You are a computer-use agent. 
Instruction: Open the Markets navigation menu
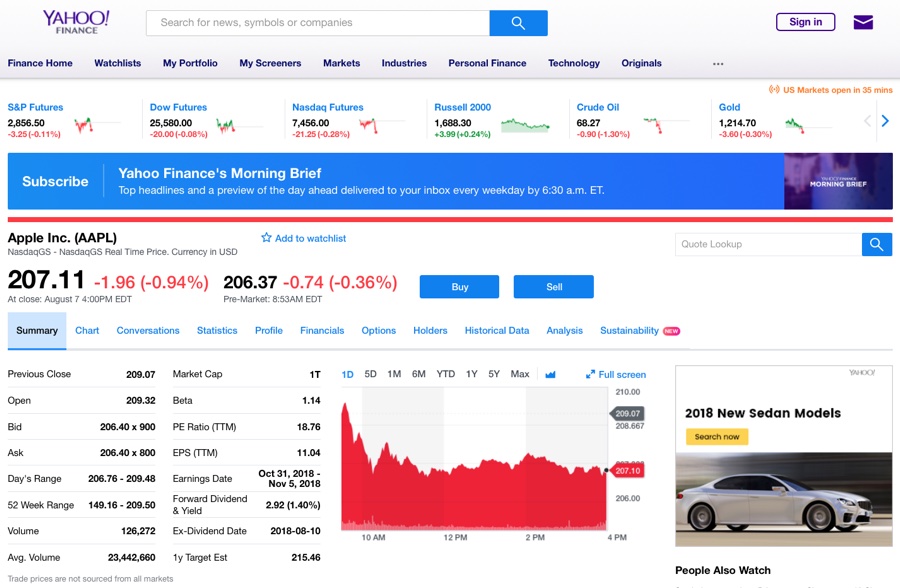(x=341, y=63)
